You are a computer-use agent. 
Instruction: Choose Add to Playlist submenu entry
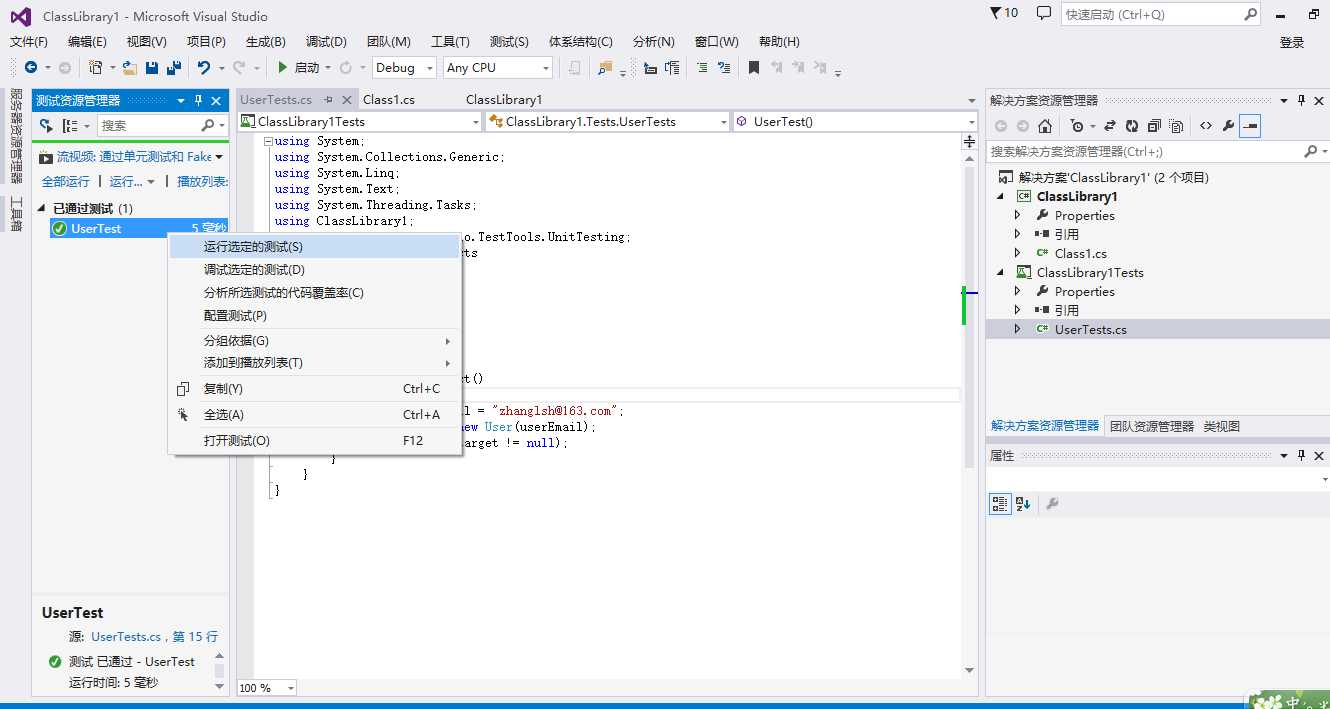tap(314, 362)
